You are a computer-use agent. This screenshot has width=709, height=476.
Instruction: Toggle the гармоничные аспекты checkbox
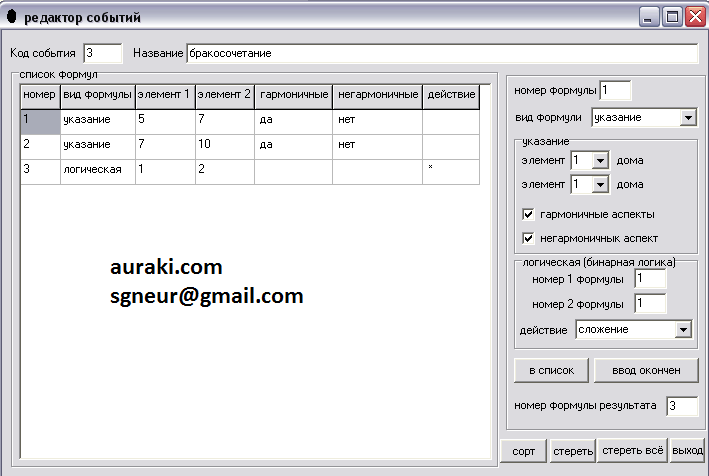click(x=529, y=214)
